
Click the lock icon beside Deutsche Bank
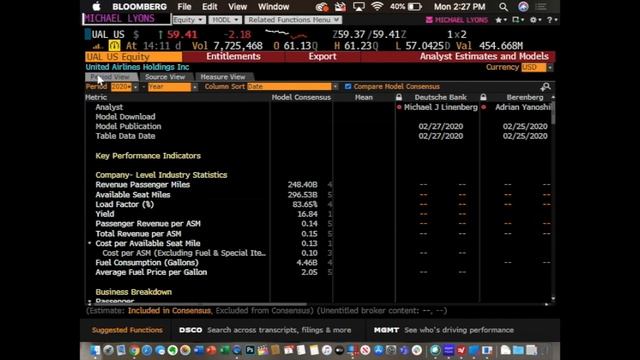[399, 97]
